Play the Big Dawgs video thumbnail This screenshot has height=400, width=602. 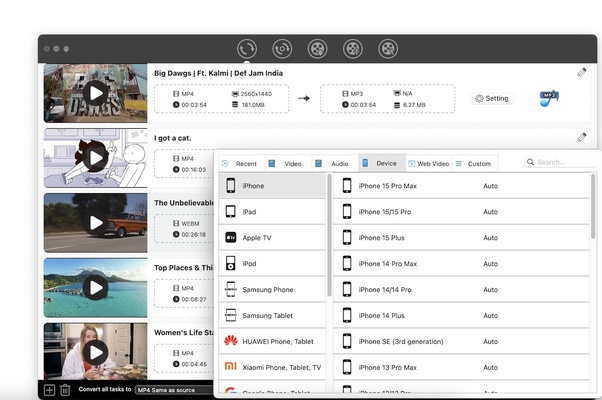95,93
